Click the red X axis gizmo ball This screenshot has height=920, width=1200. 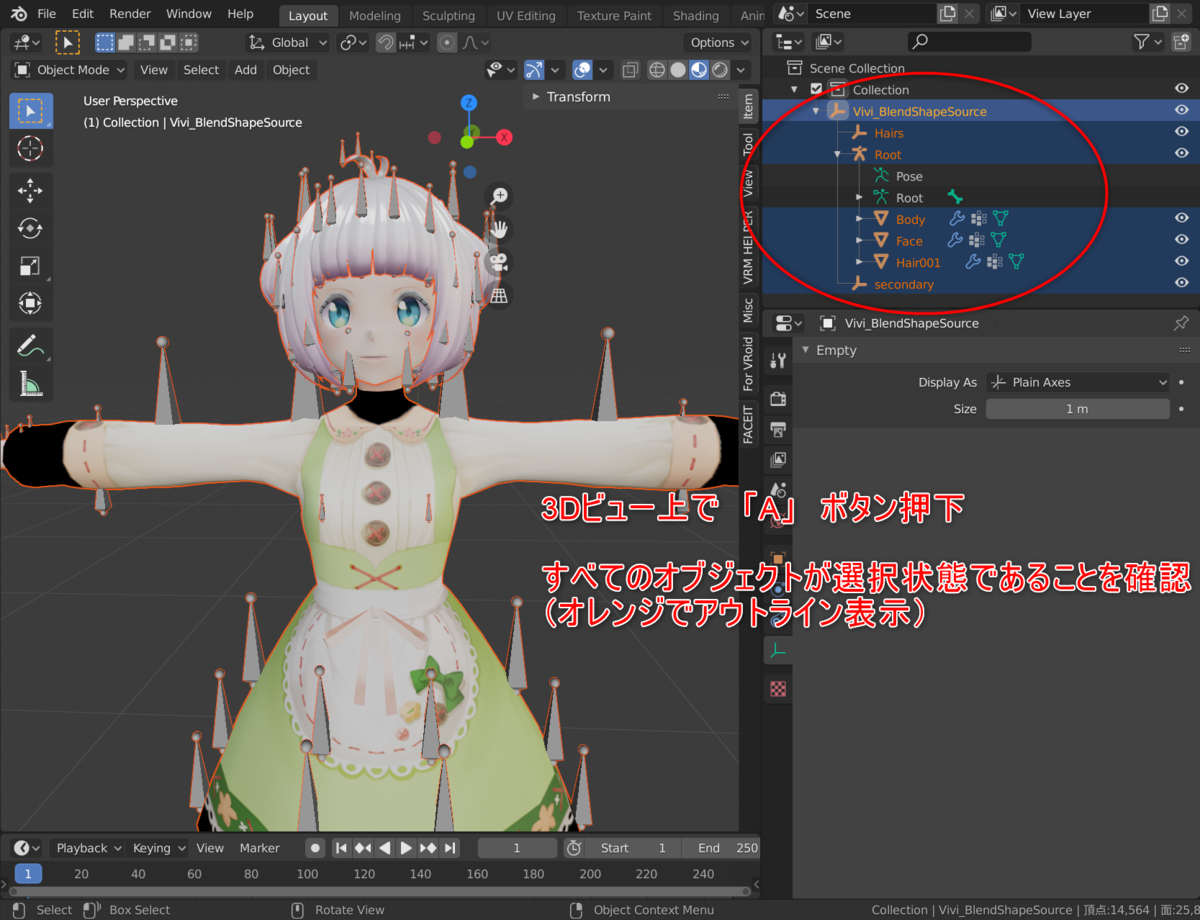[x=504, y=137]
